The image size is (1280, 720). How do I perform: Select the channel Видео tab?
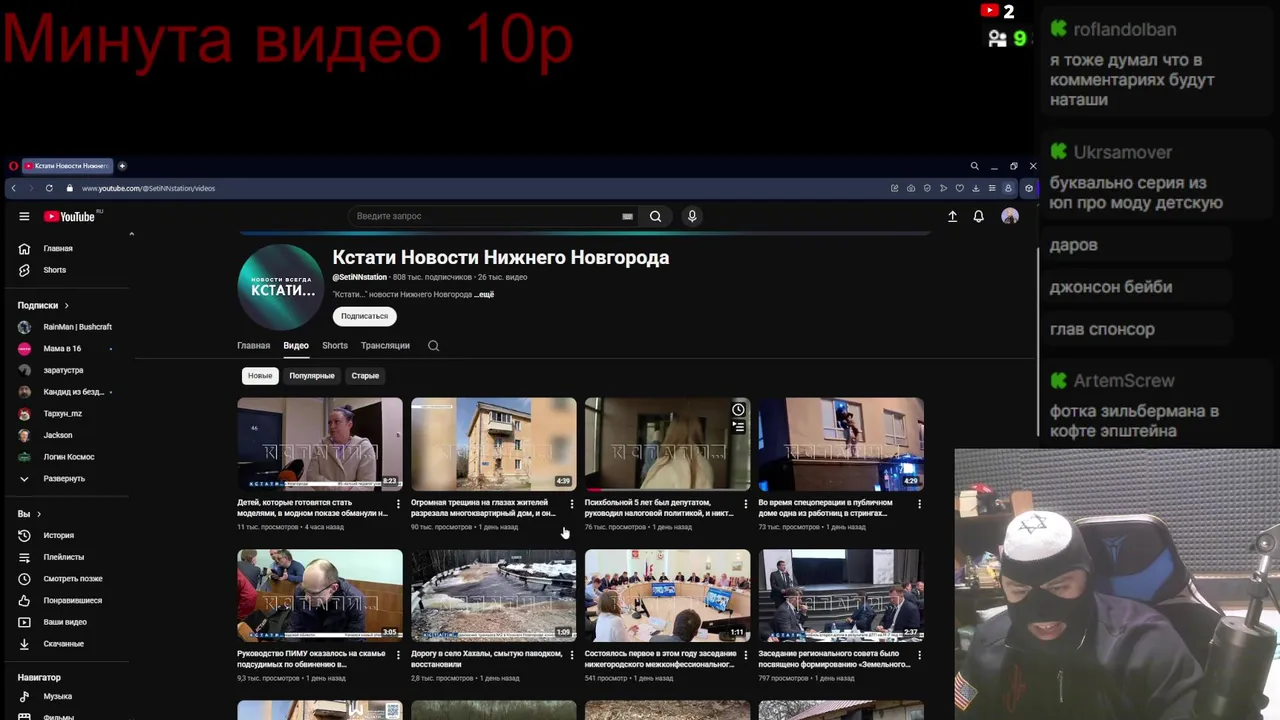[x=296, y=346]
